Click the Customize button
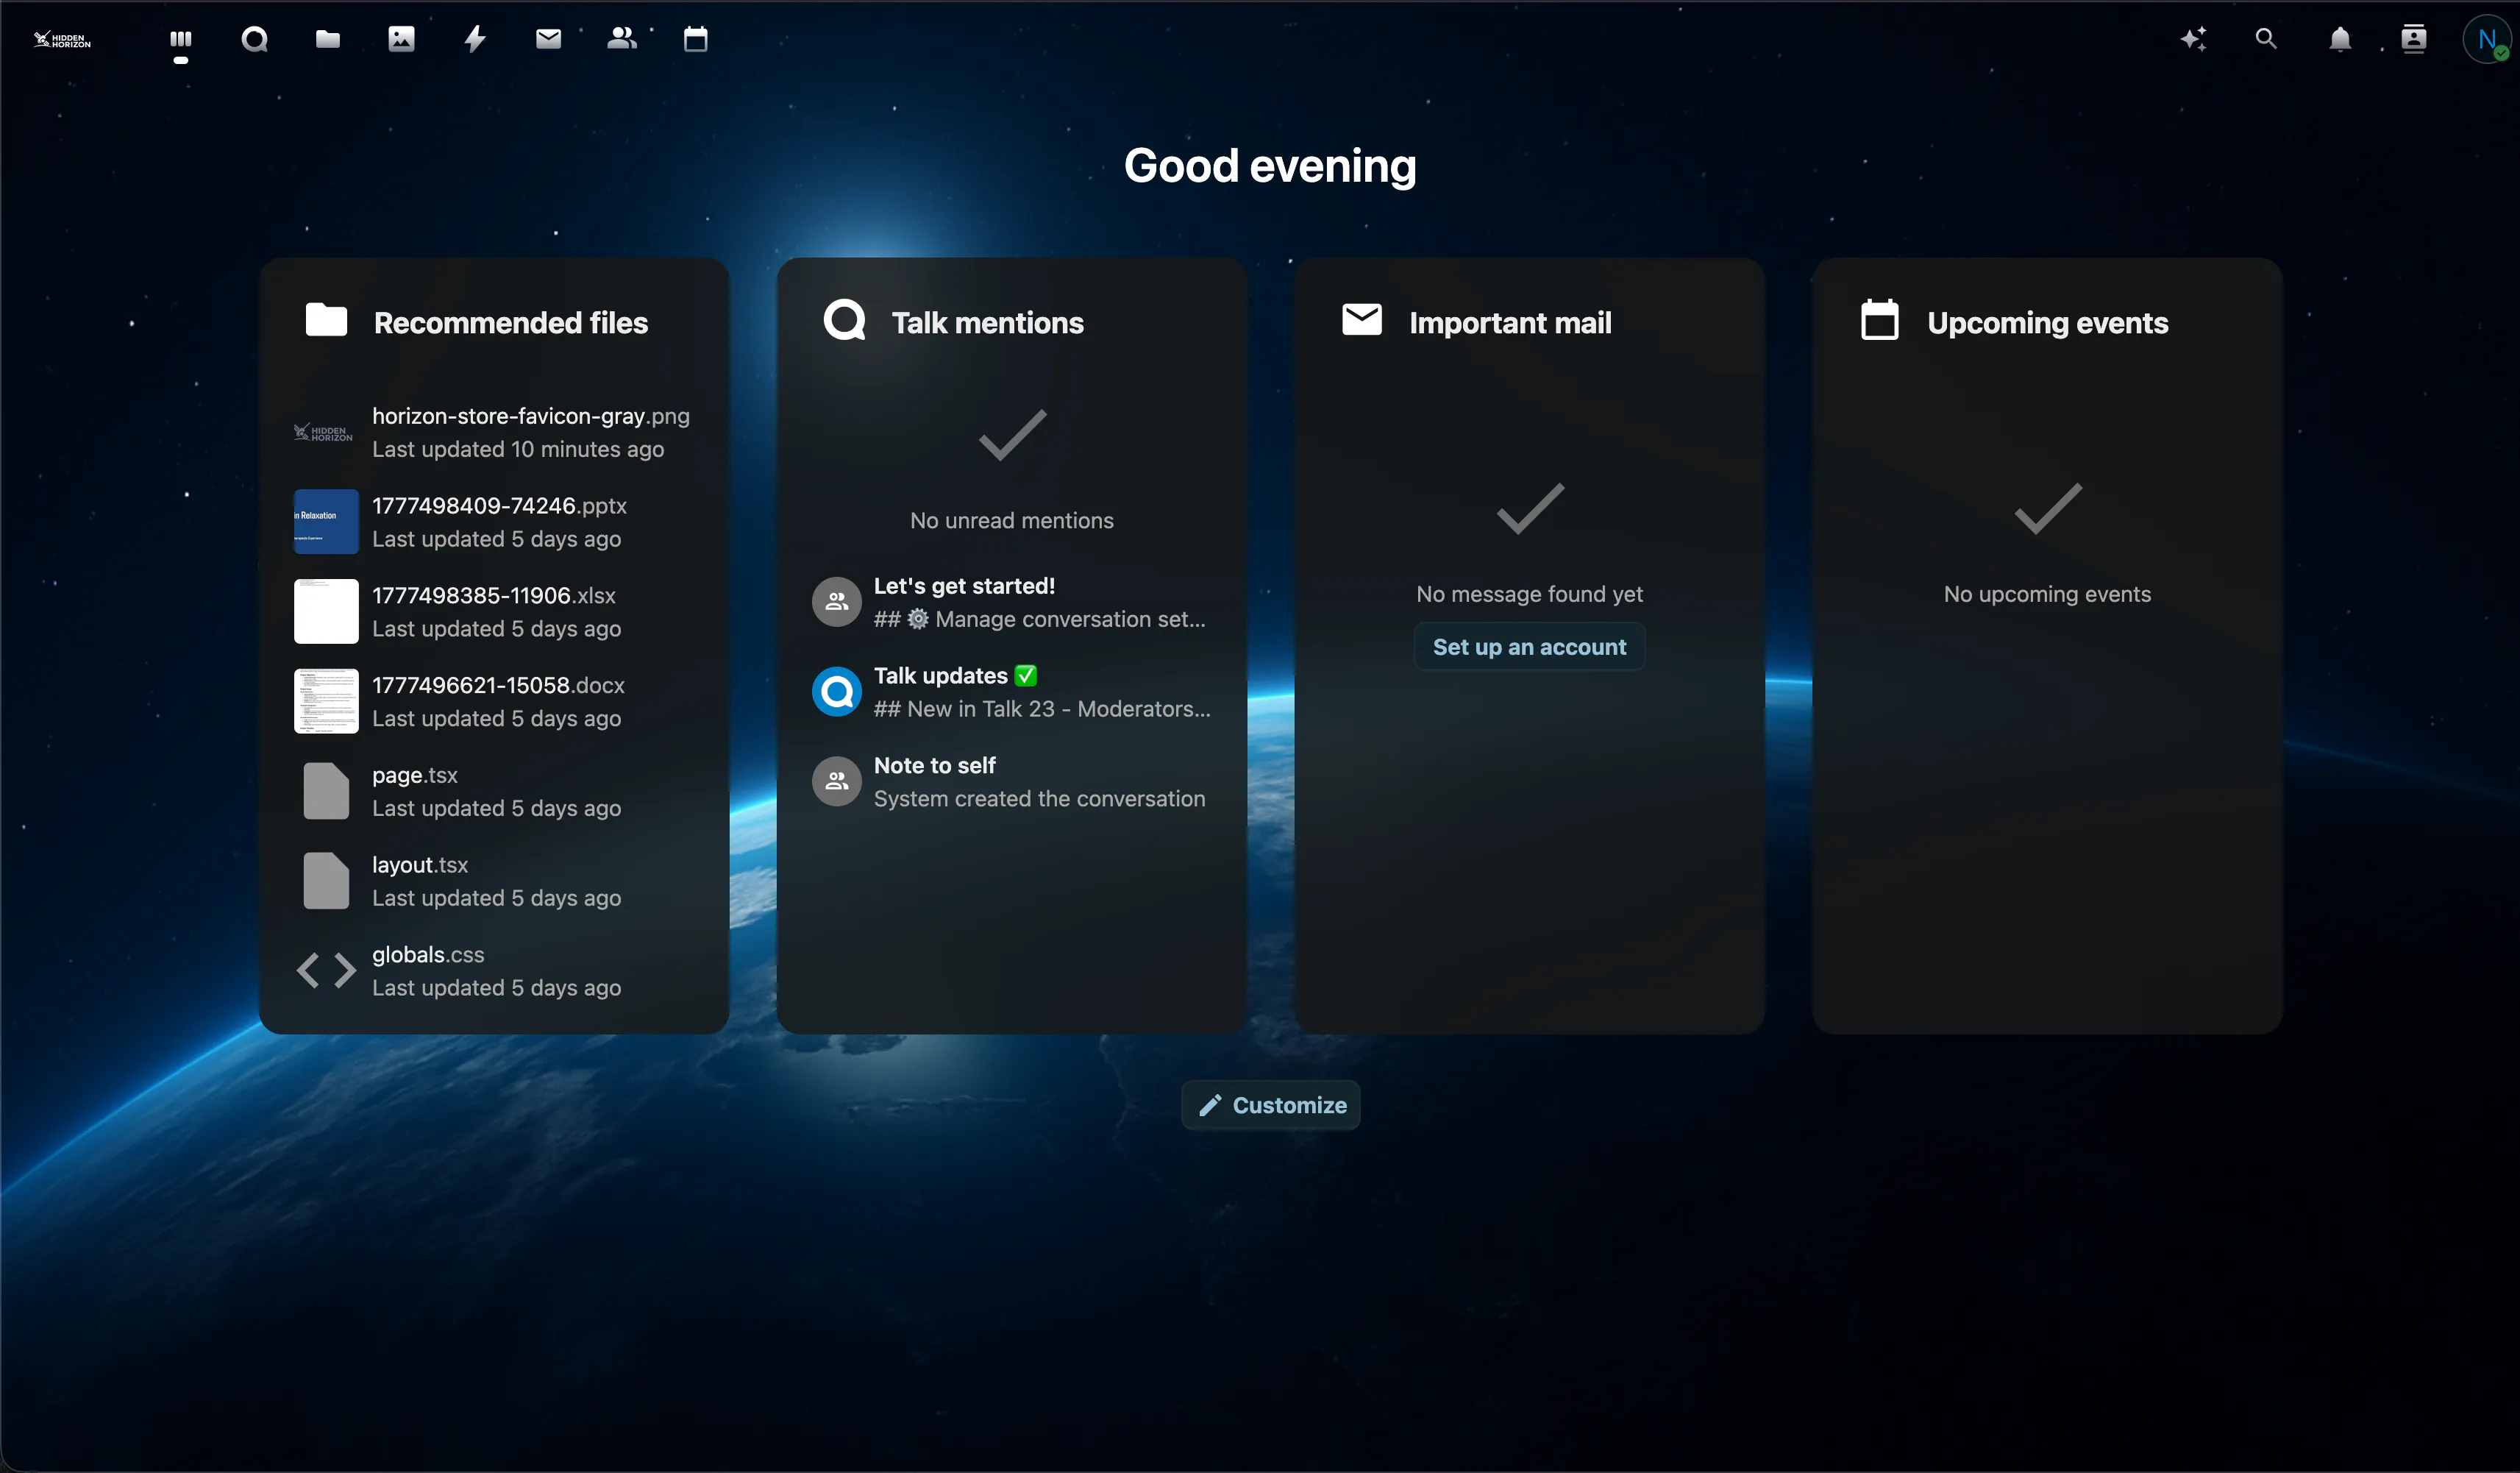2520x1473 pixels. (x=1271, y=1105)
